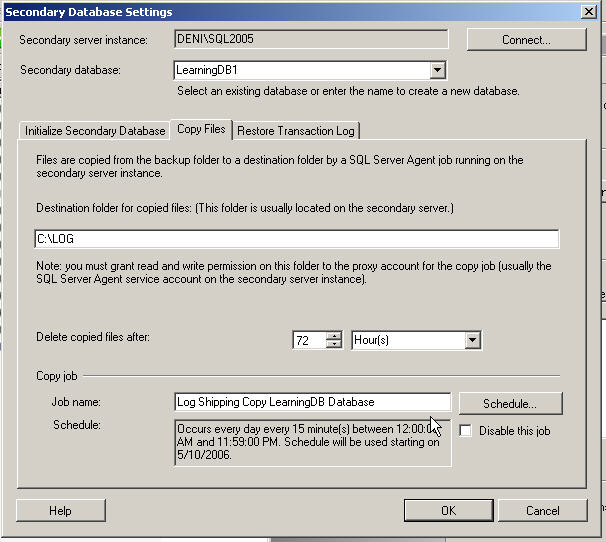Click the destination folder field showing C:\LOG
The image size is (606, 542).
(296, 239)
